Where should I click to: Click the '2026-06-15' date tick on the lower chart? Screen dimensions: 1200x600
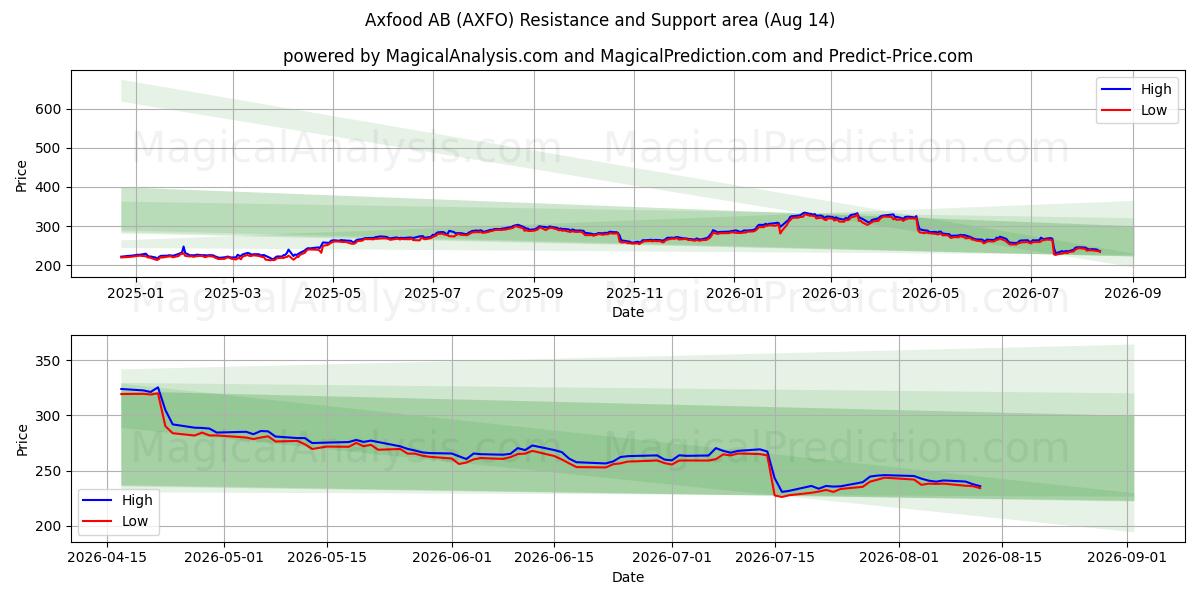555,558
